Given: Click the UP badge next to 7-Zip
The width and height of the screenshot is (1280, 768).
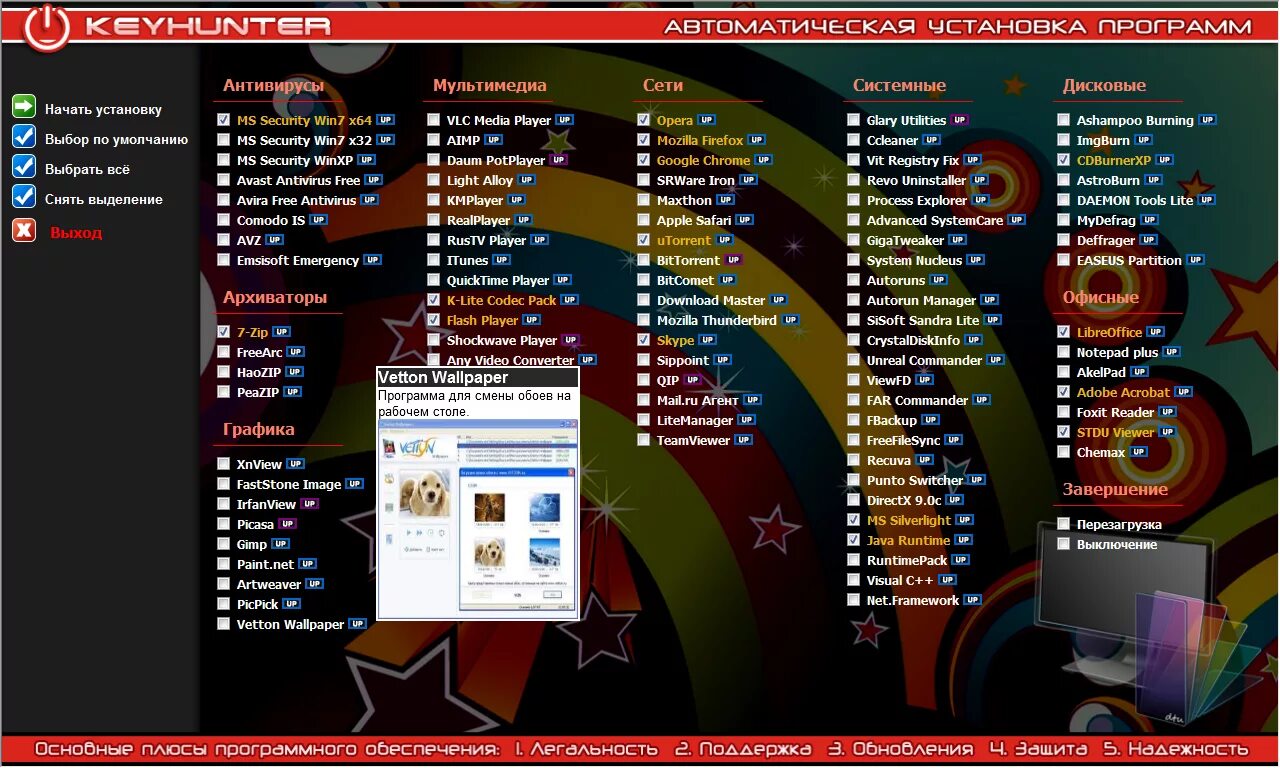Looking at the screenshot, I should (281, 332).
